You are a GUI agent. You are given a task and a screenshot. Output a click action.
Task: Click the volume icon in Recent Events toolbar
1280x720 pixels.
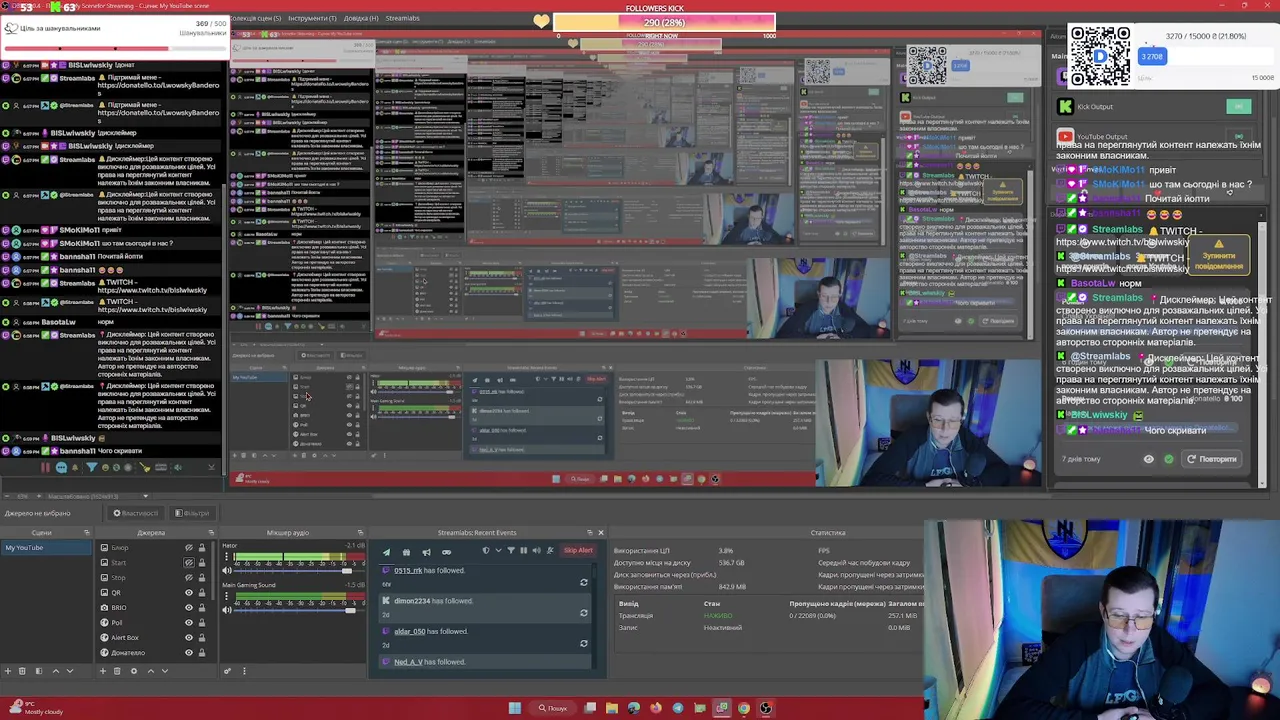pyautogui.click(x=537, y=550)
